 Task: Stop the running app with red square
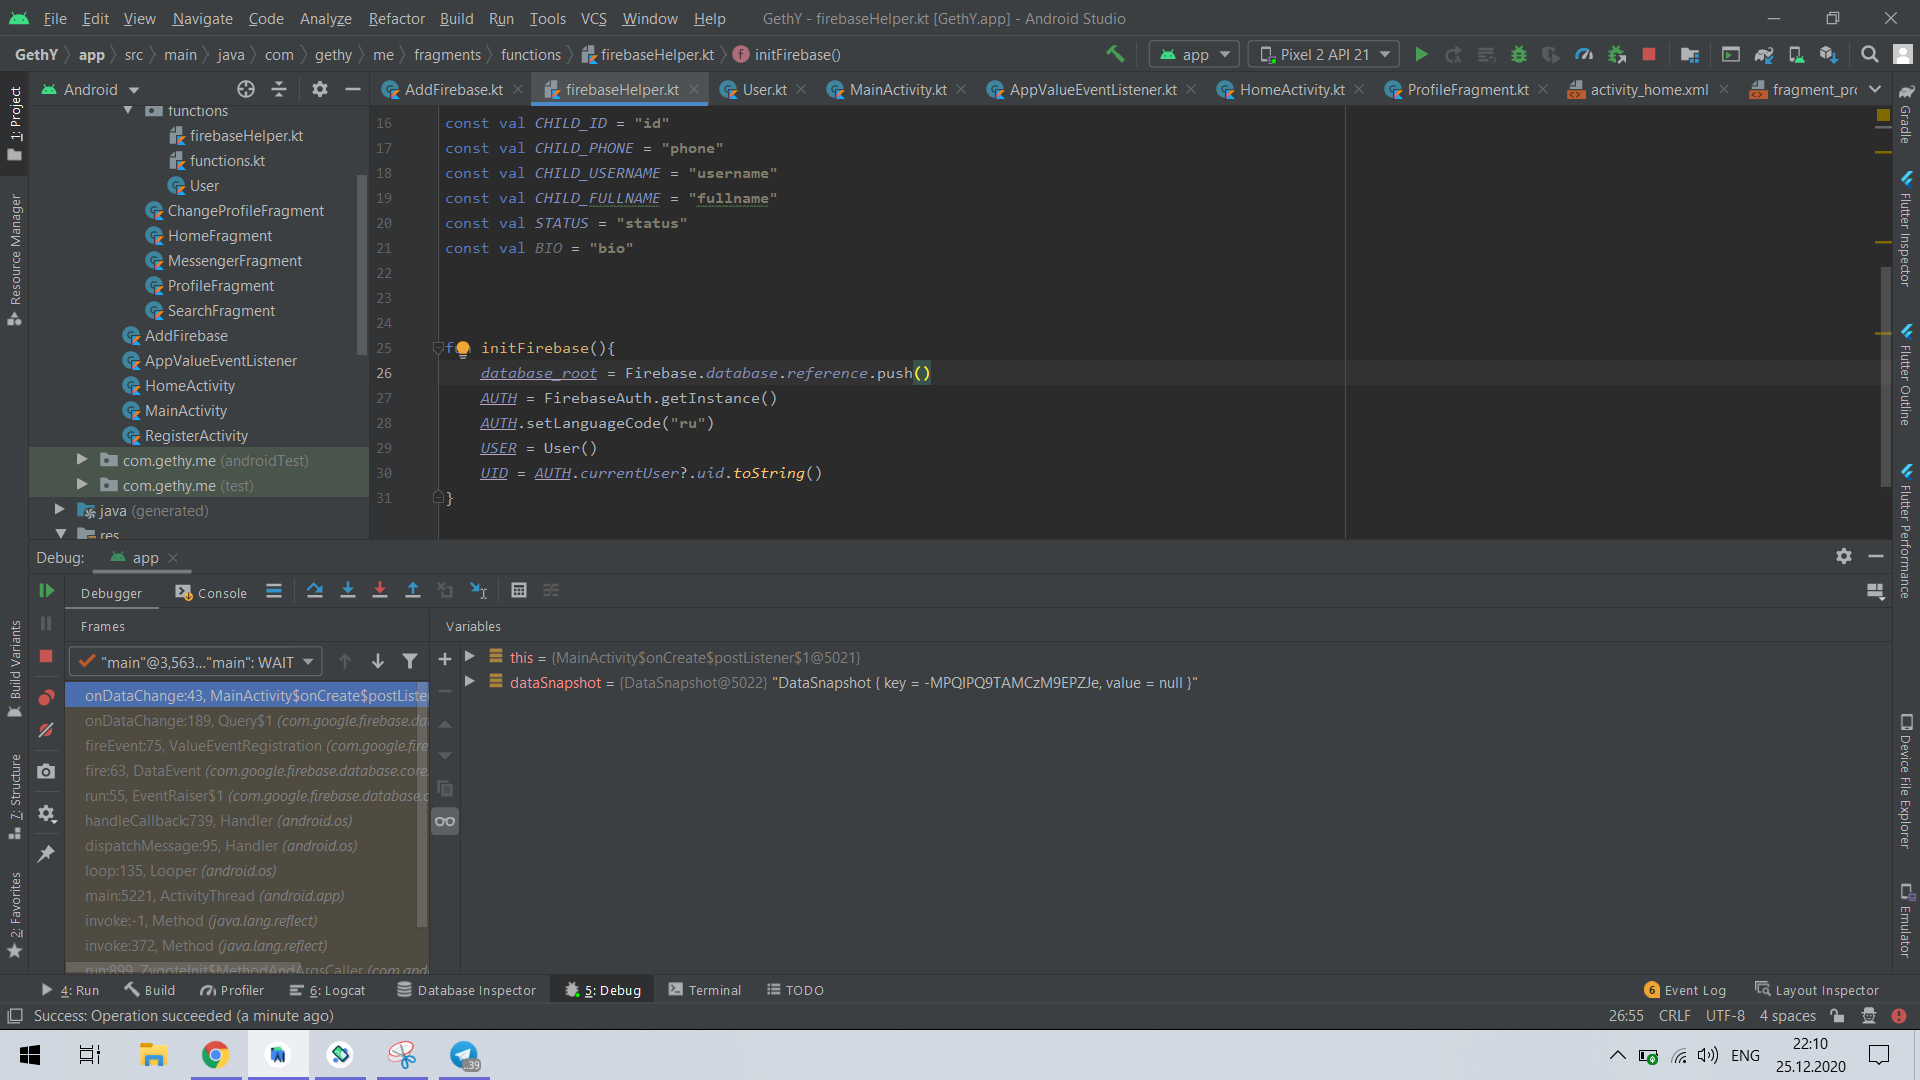1649,54
